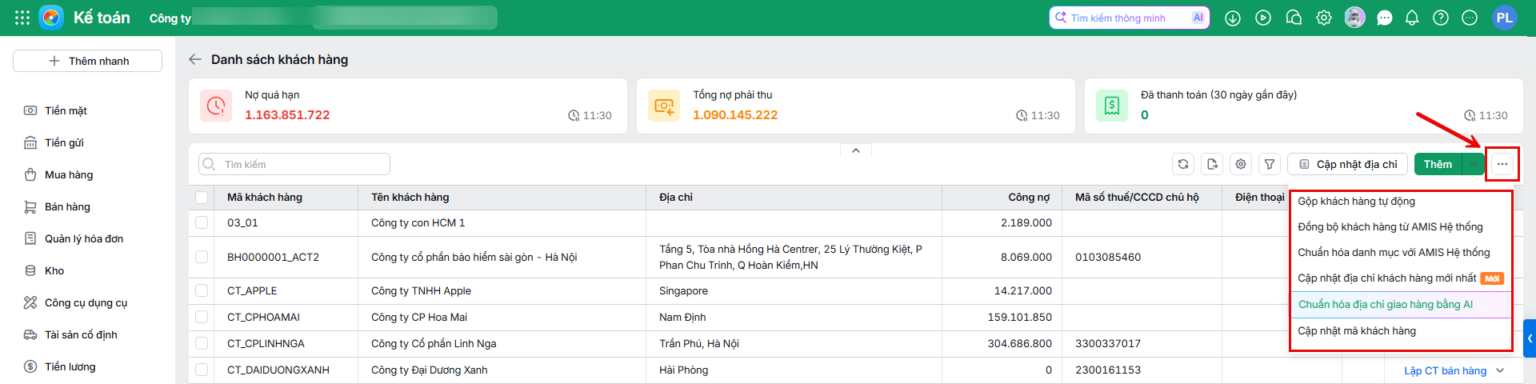Click the Nợ quá hạn clock card icon
Screen dimensions: 1536x384
coord(216,105)
